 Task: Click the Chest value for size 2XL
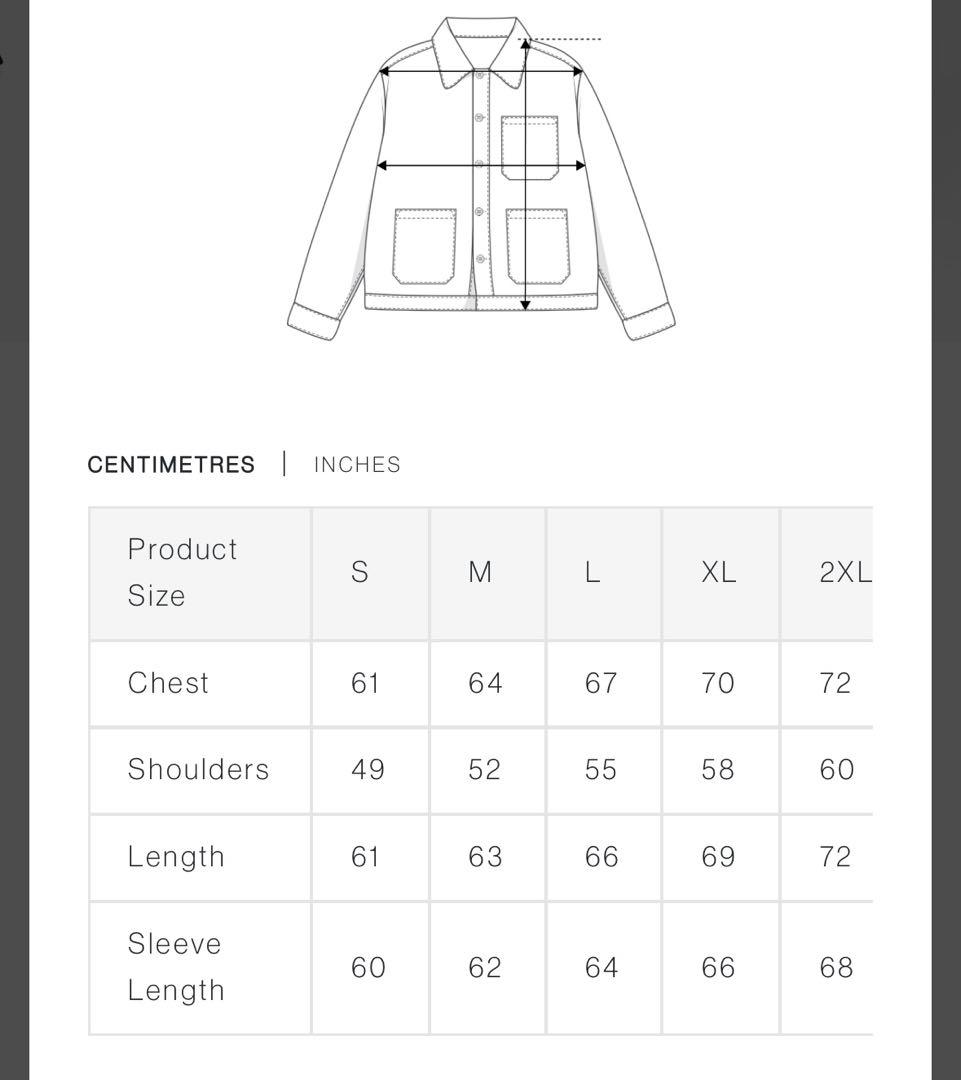point(835,683)
